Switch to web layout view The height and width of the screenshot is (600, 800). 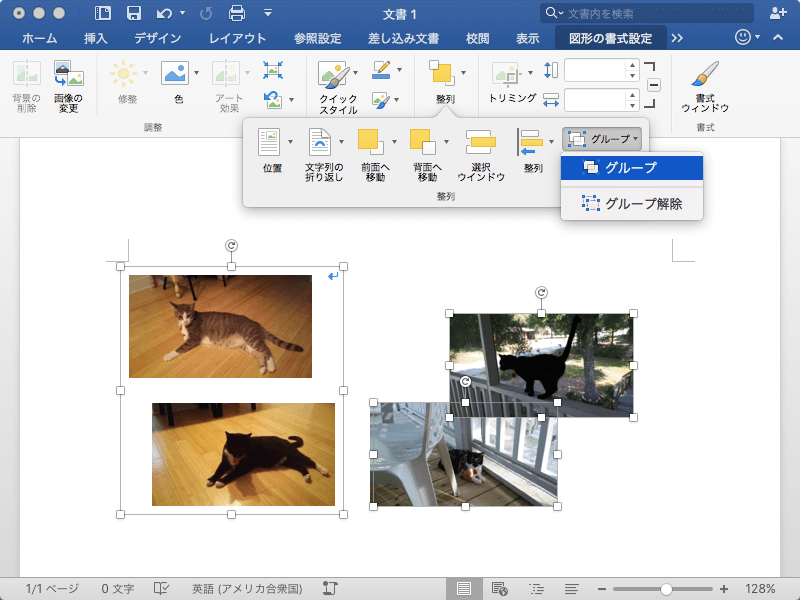coord(499,589)
